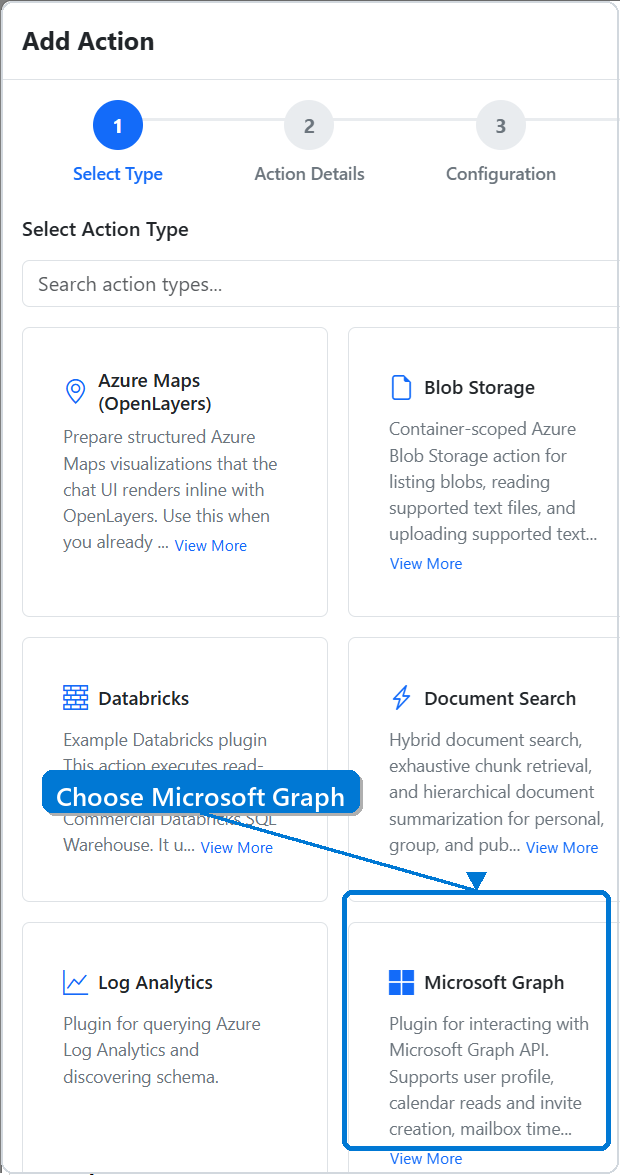Choose the Microsoft Graph card title
The image size is (620, 1175).
(x=494, y=982)
